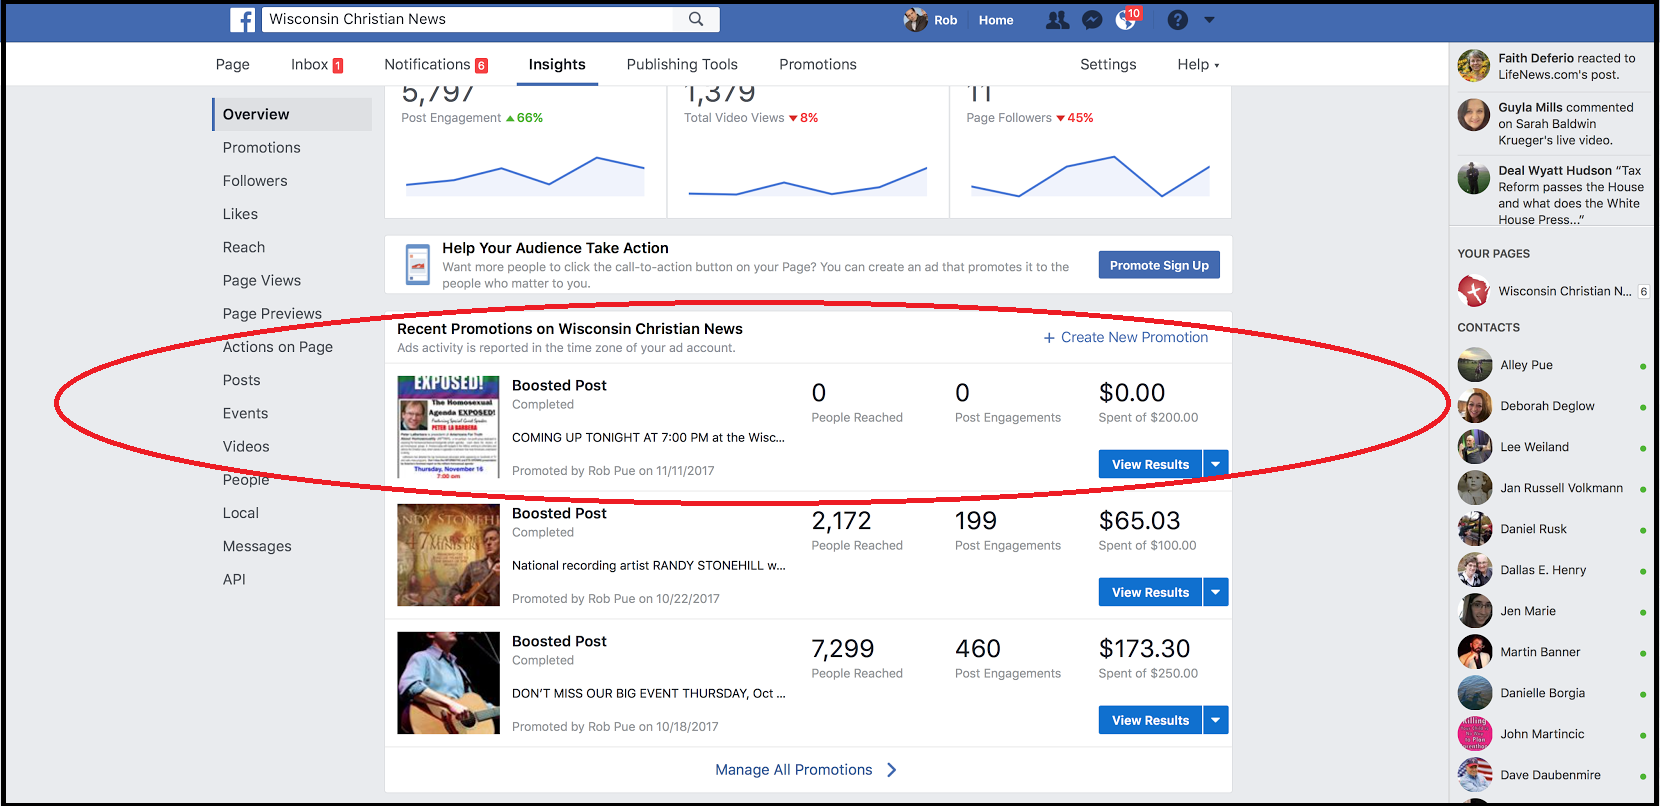Click the Total Video Views chart
1660x806 pixels.
tap(808, 181)
